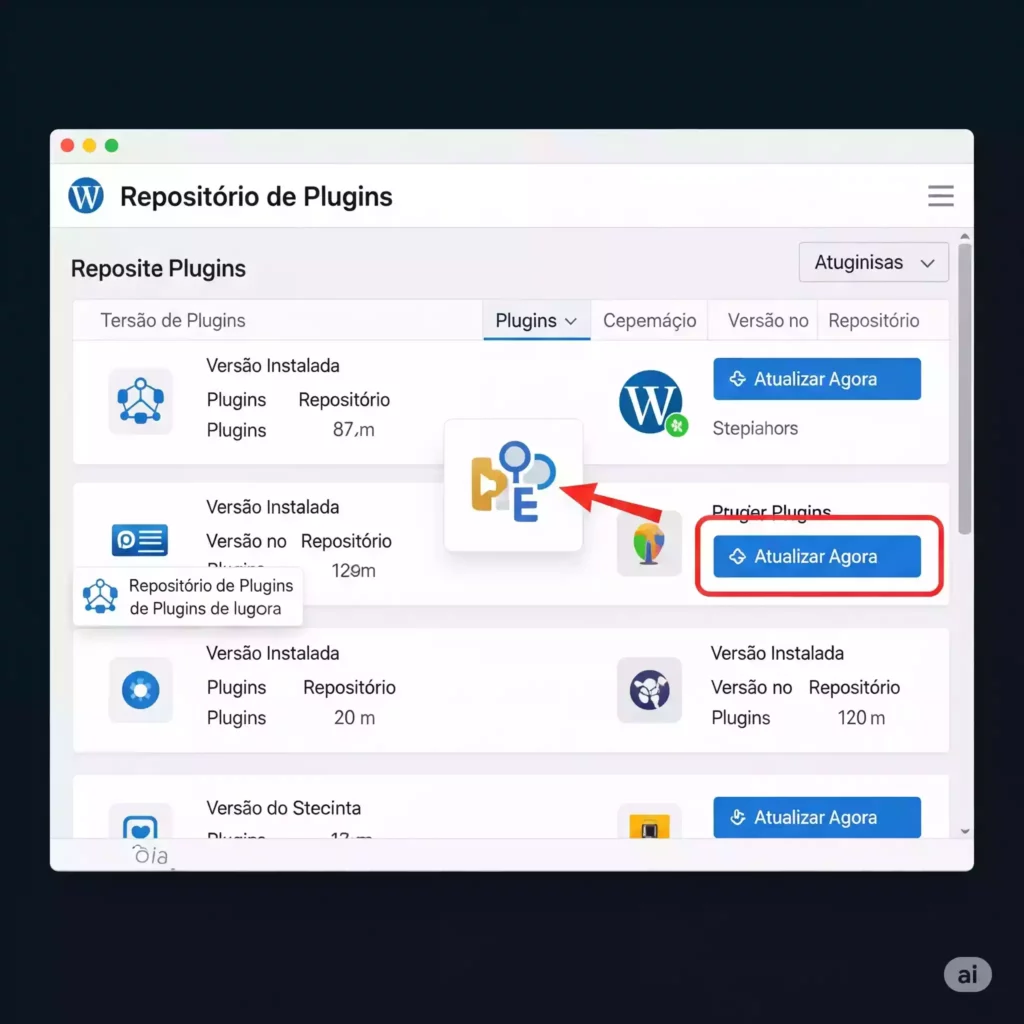Image resolution: width=1024 pixels, height=1024 pixels.
Task: Select the blue ID card plugin icon
Action: [x=140, y=541]
